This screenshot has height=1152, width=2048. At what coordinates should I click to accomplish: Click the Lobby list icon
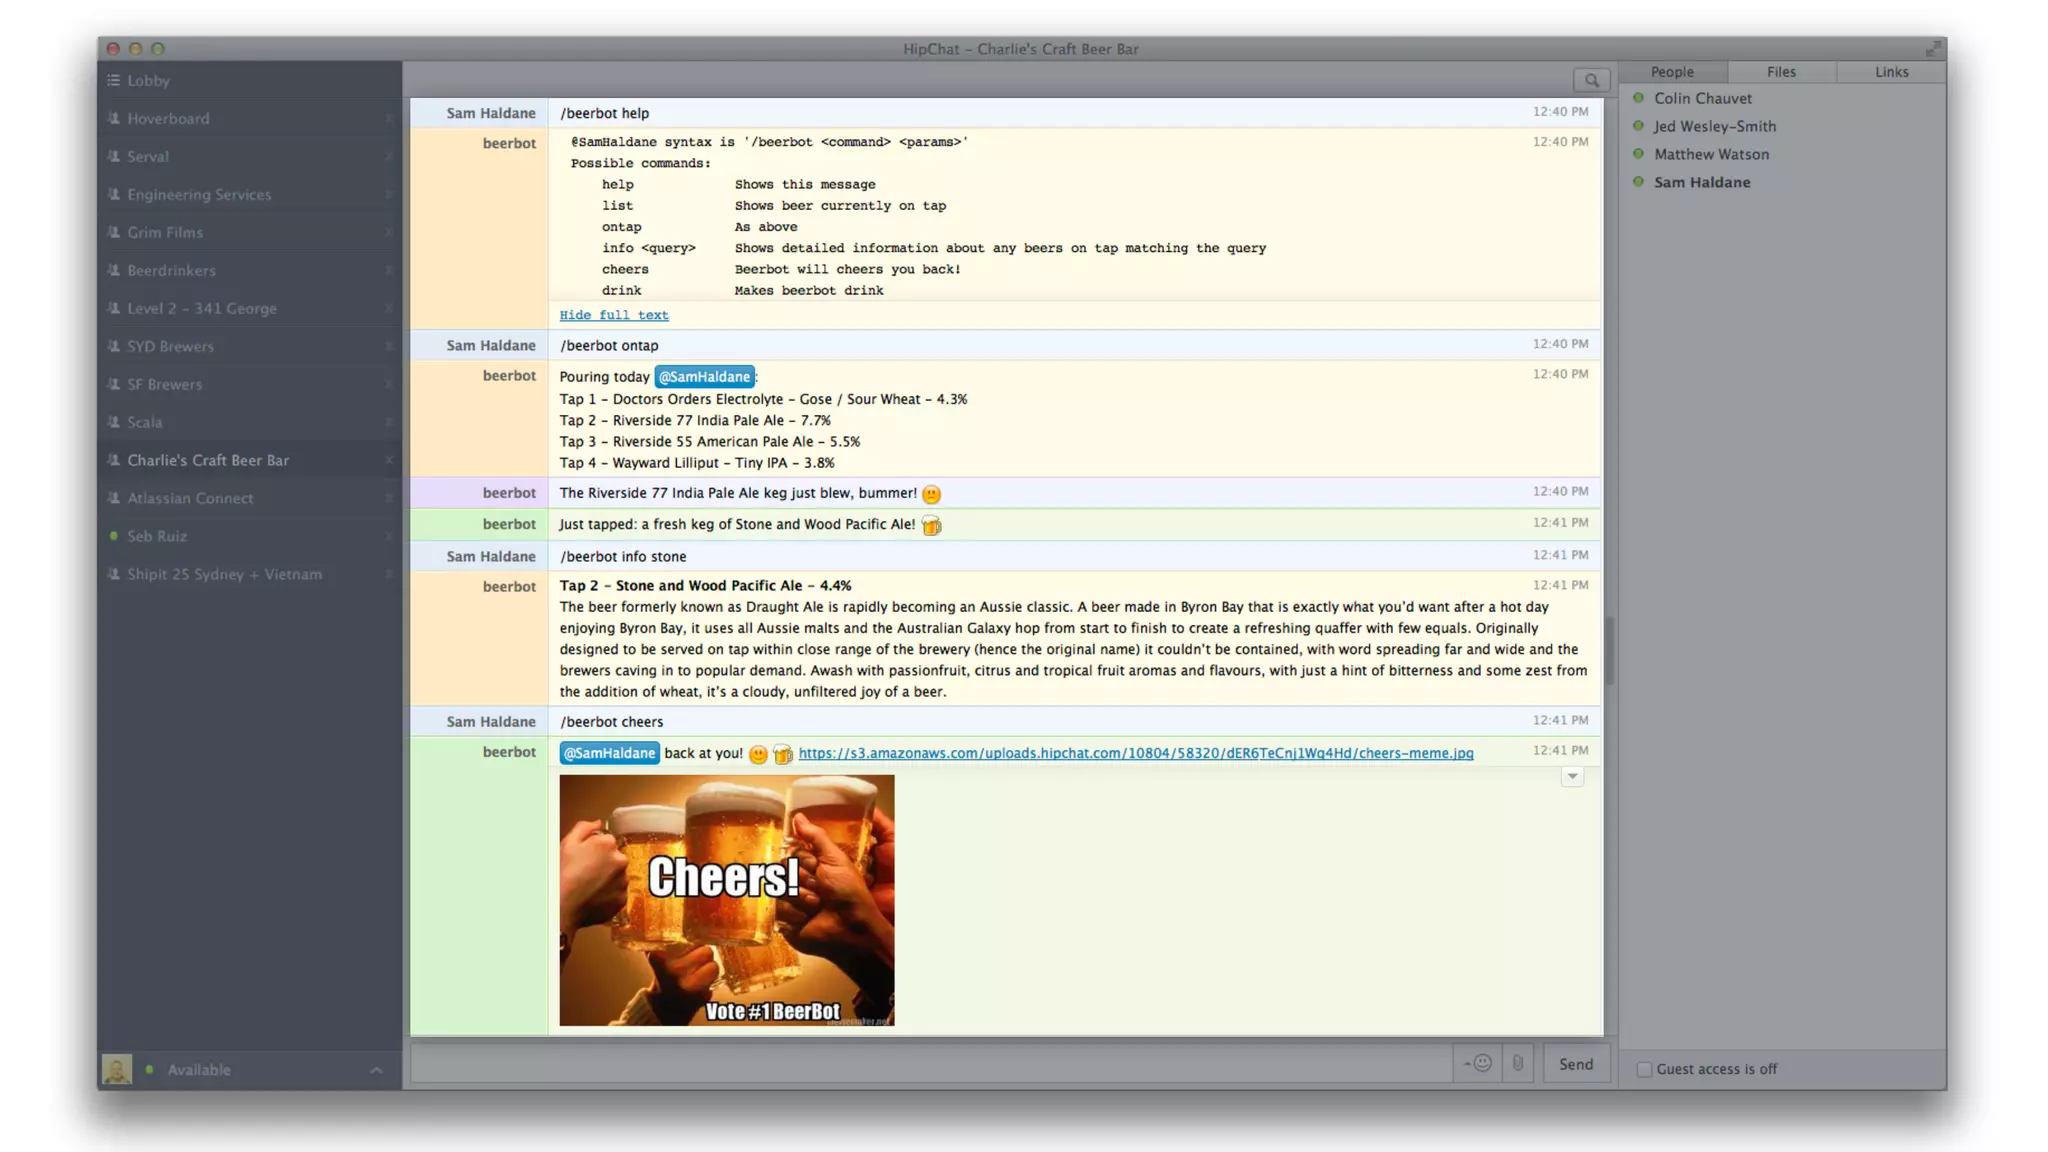click(x=114, y=80)
